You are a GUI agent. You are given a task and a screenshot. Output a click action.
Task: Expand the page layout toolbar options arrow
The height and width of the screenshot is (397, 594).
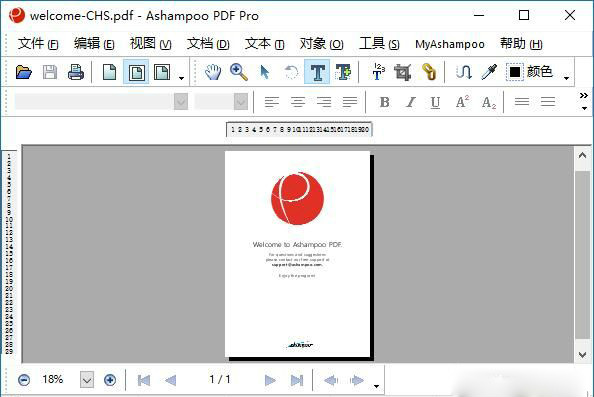[181, 78]
